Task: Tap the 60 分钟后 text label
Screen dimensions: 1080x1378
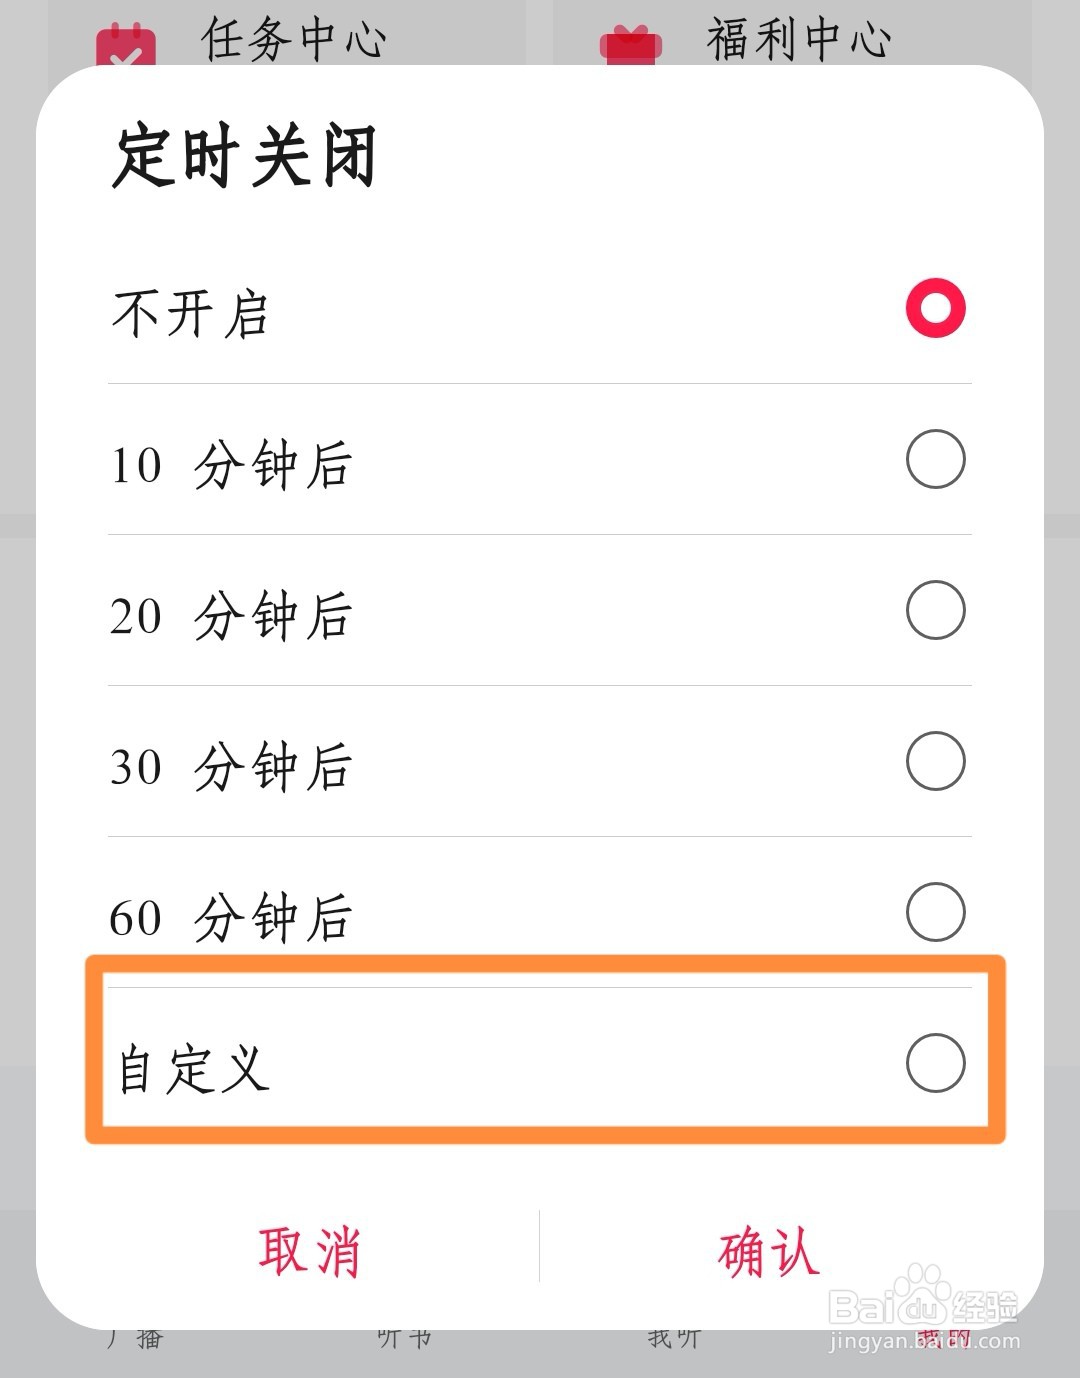Action: tap(231, 918)
